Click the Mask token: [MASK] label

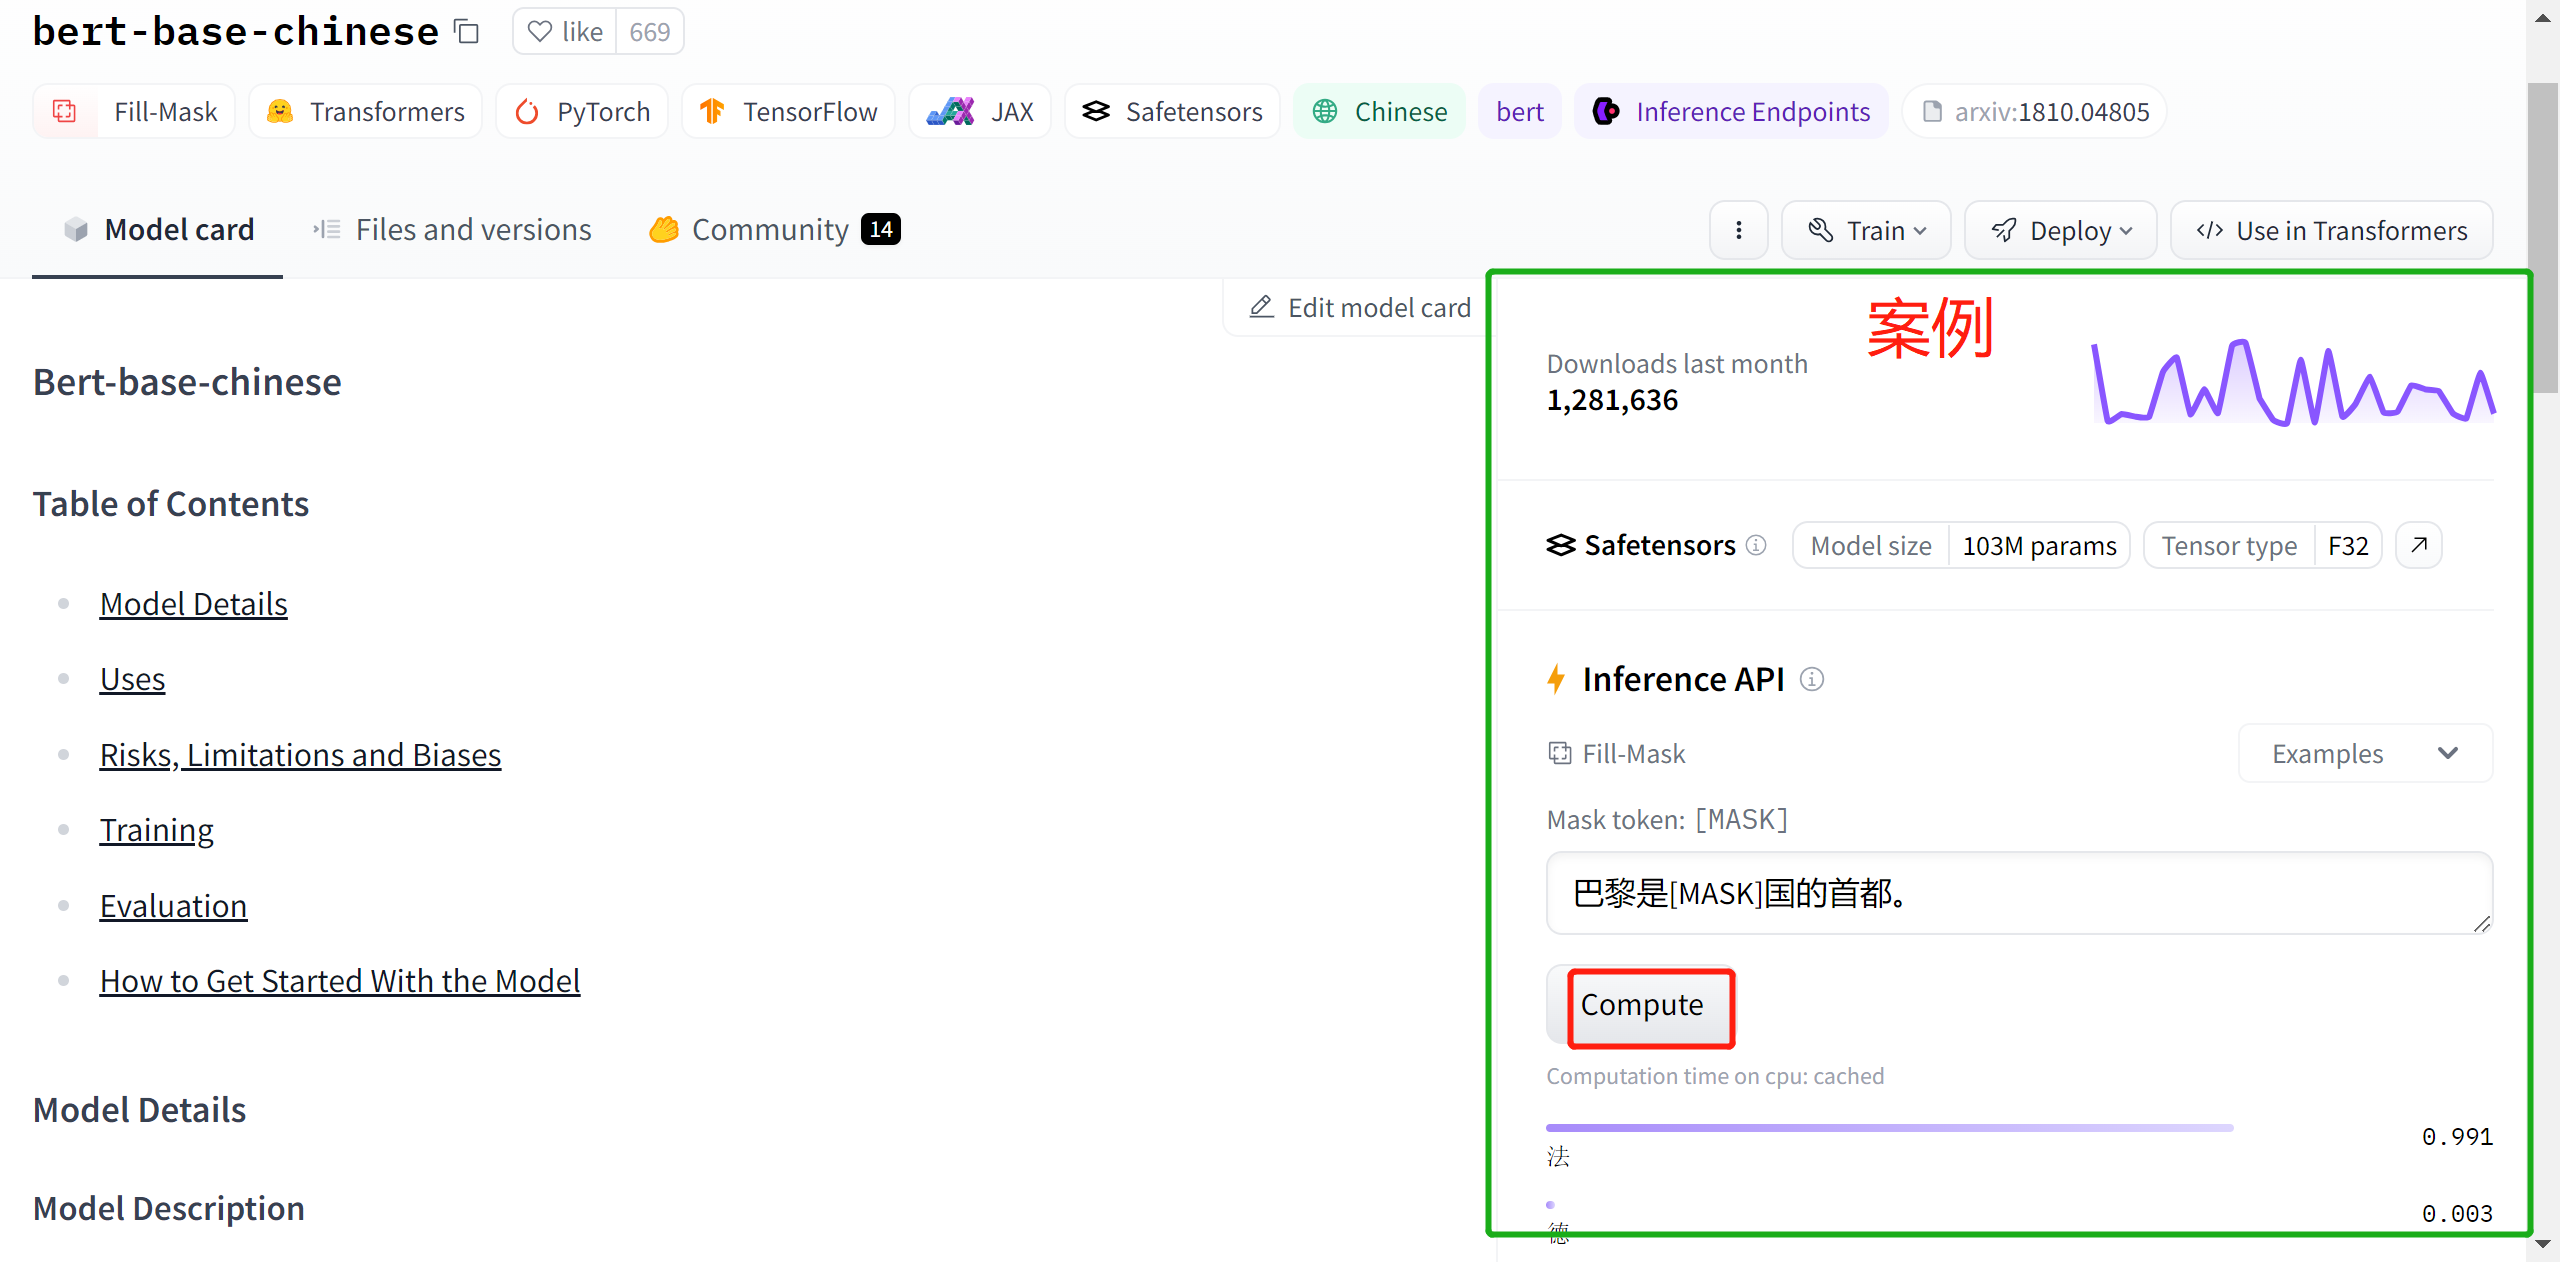(1667, 820)
